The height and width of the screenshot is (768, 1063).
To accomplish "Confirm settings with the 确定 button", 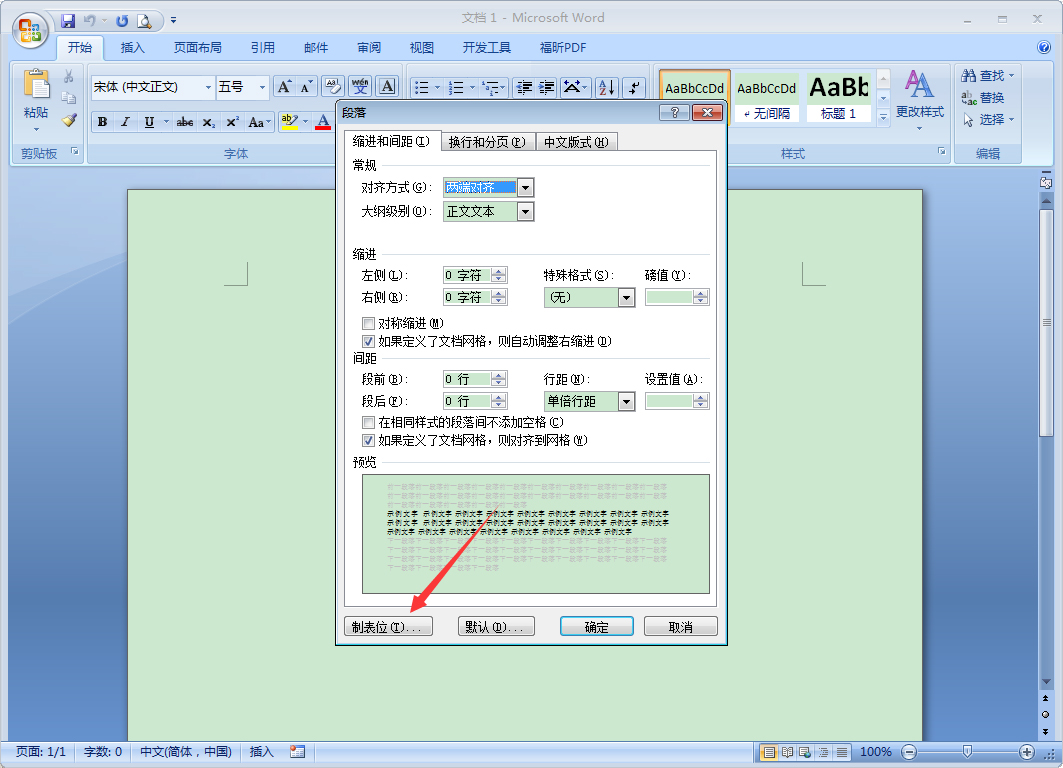I will (x=596, y=626).
